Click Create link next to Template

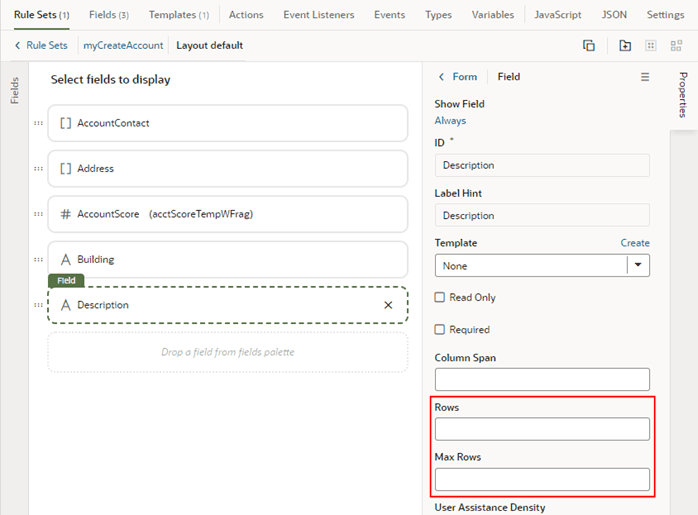pyautogui.click(x=635, y=243)
